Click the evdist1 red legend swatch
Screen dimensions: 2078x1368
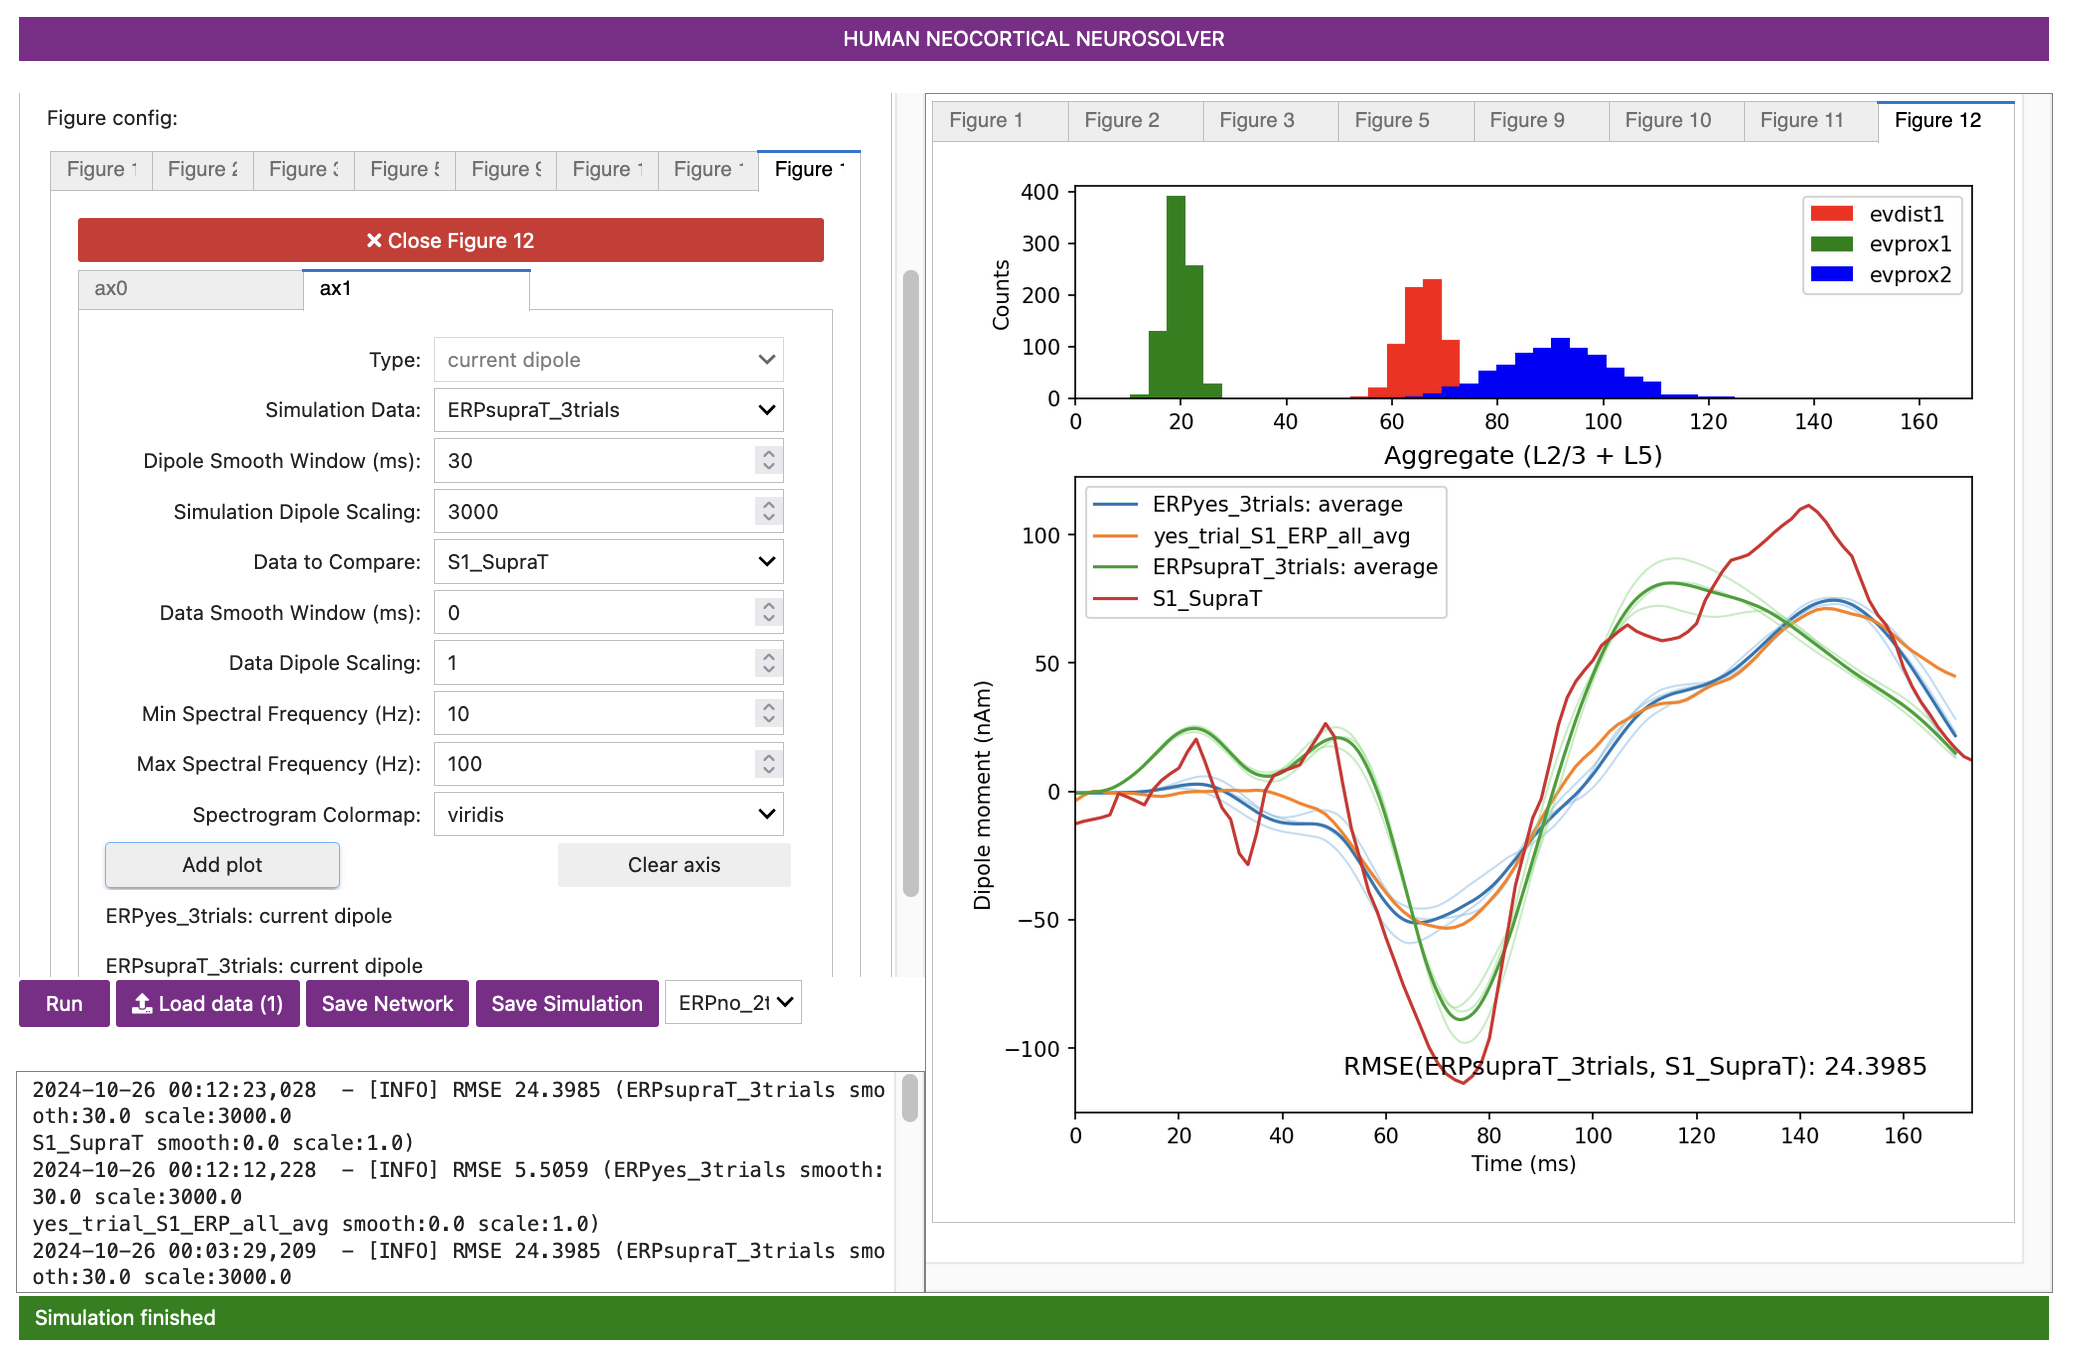click(1831, 214)
